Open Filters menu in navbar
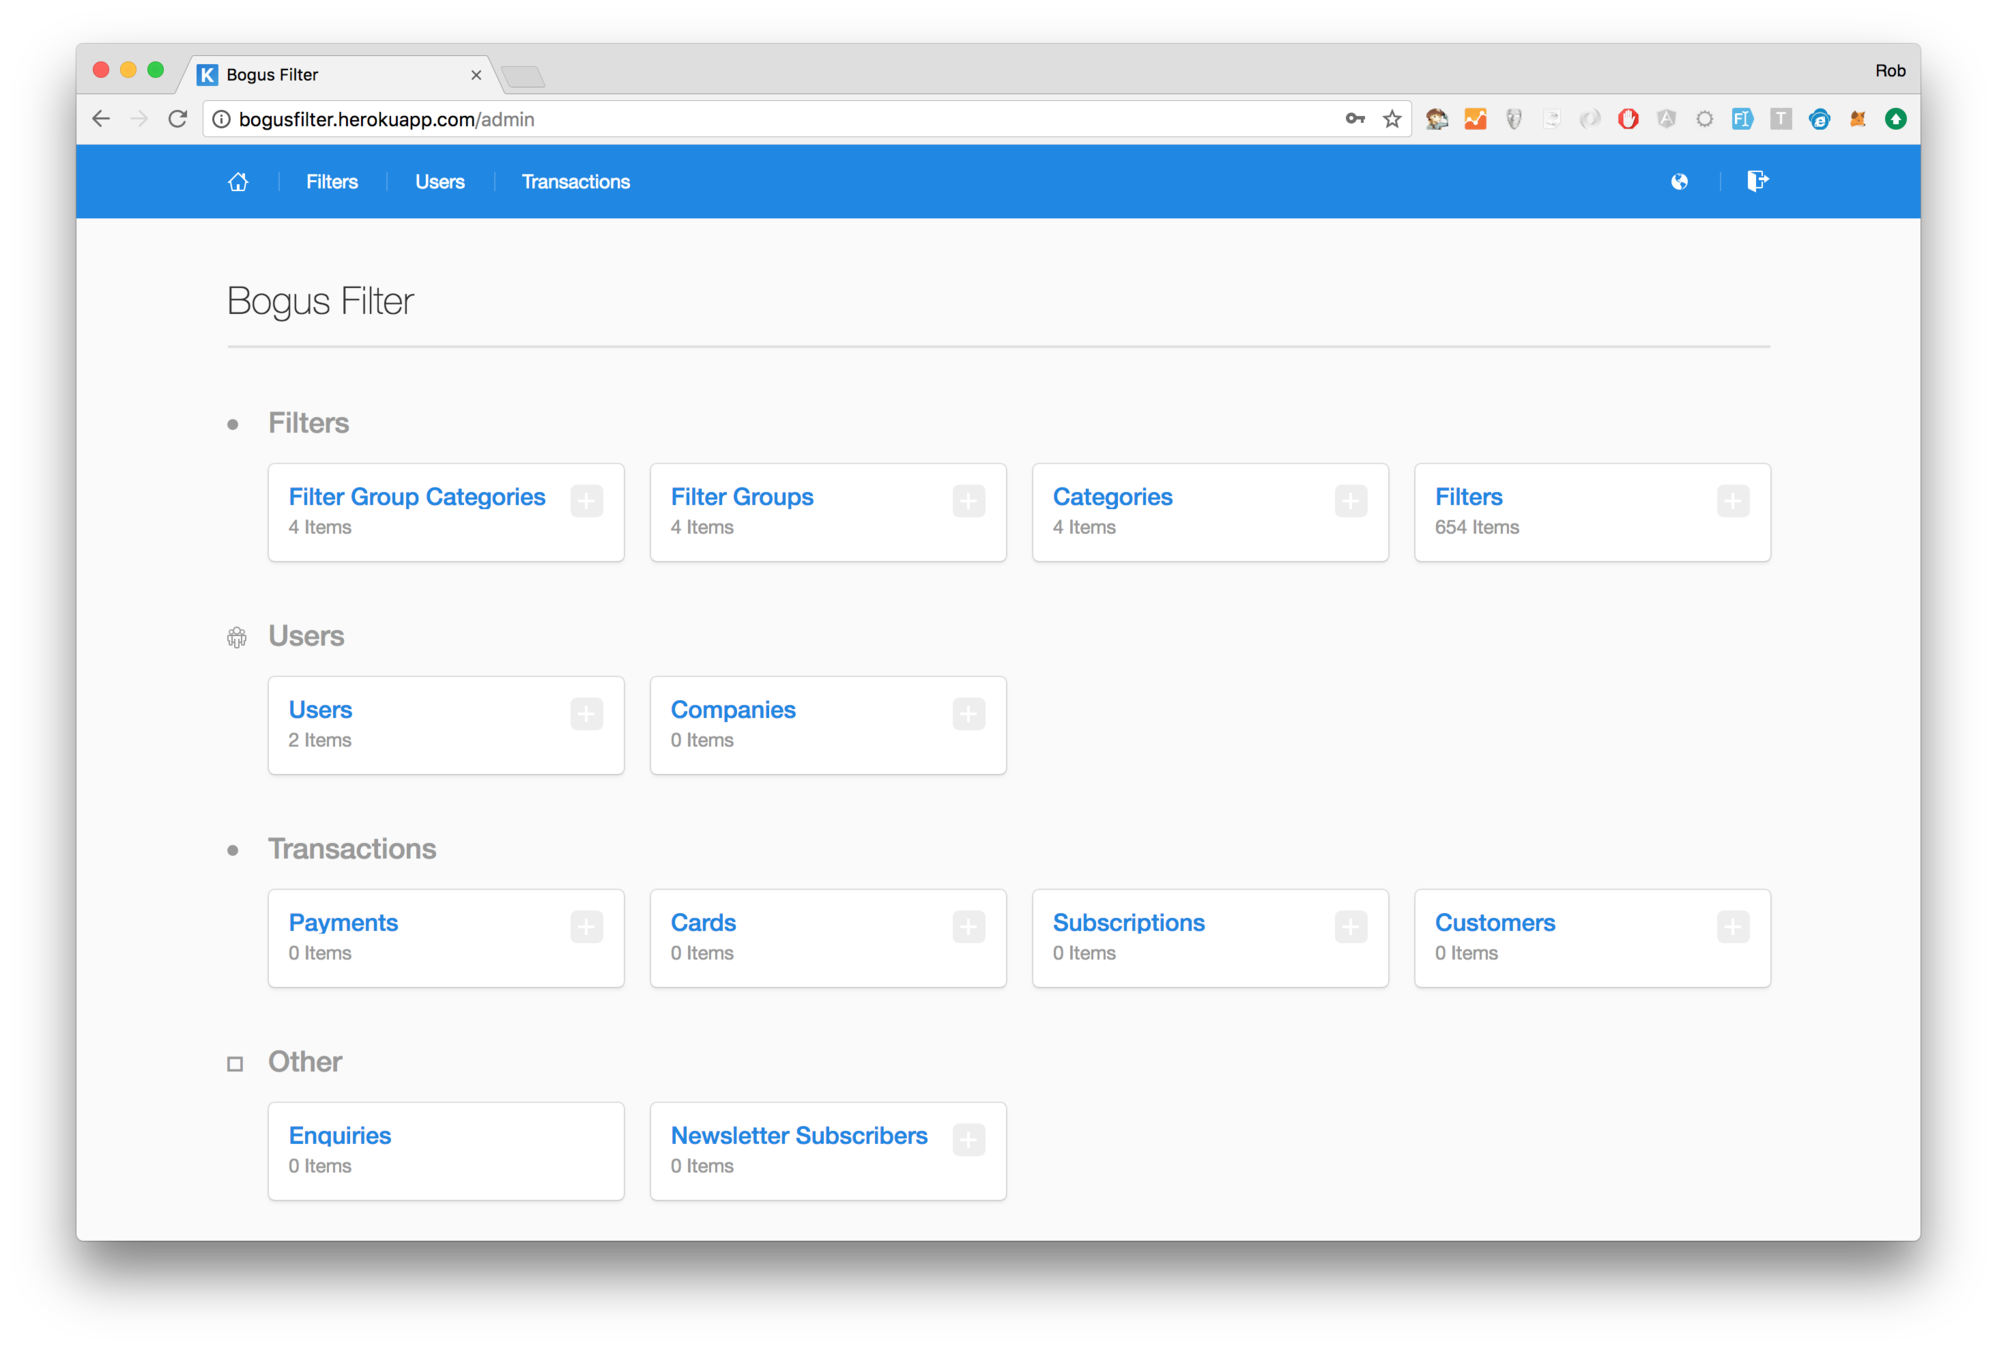 [331, 182]
